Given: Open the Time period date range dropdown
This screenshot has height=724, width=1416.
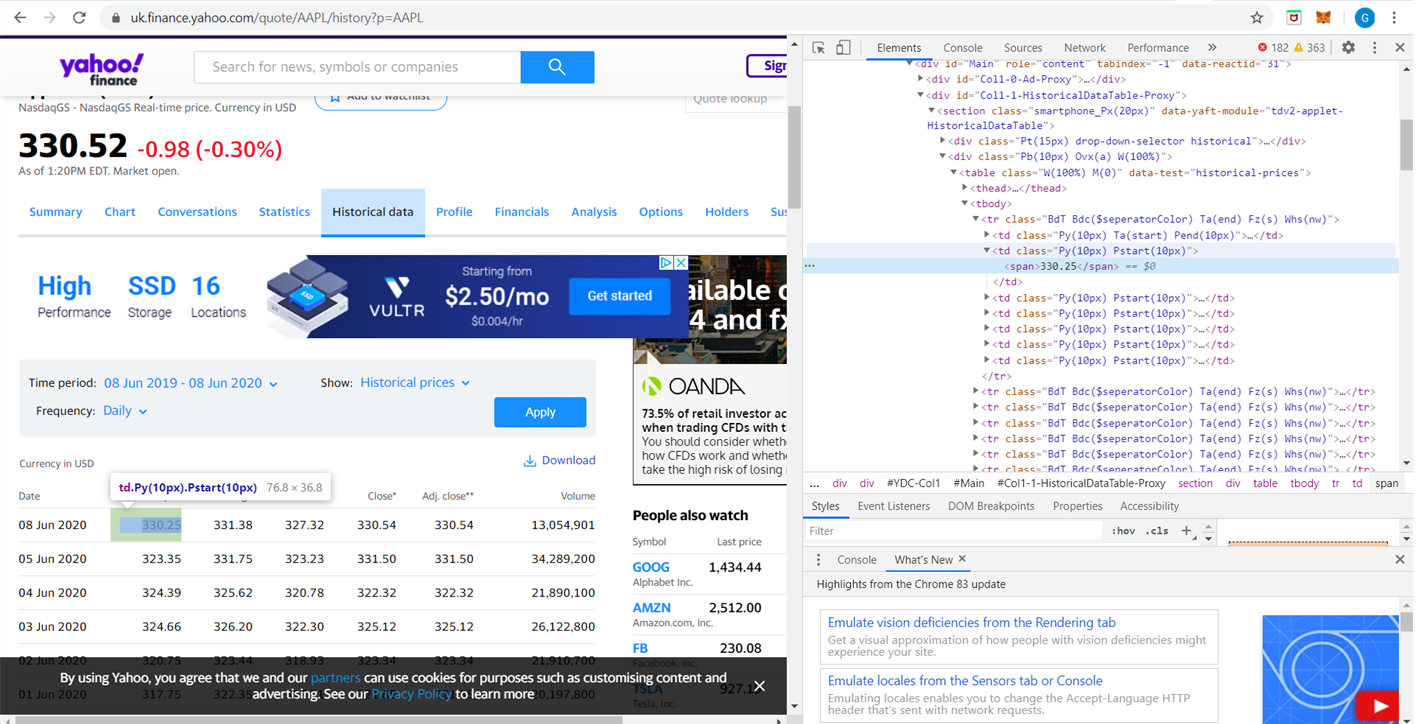Looking at the screenshot, I should 190,382.
